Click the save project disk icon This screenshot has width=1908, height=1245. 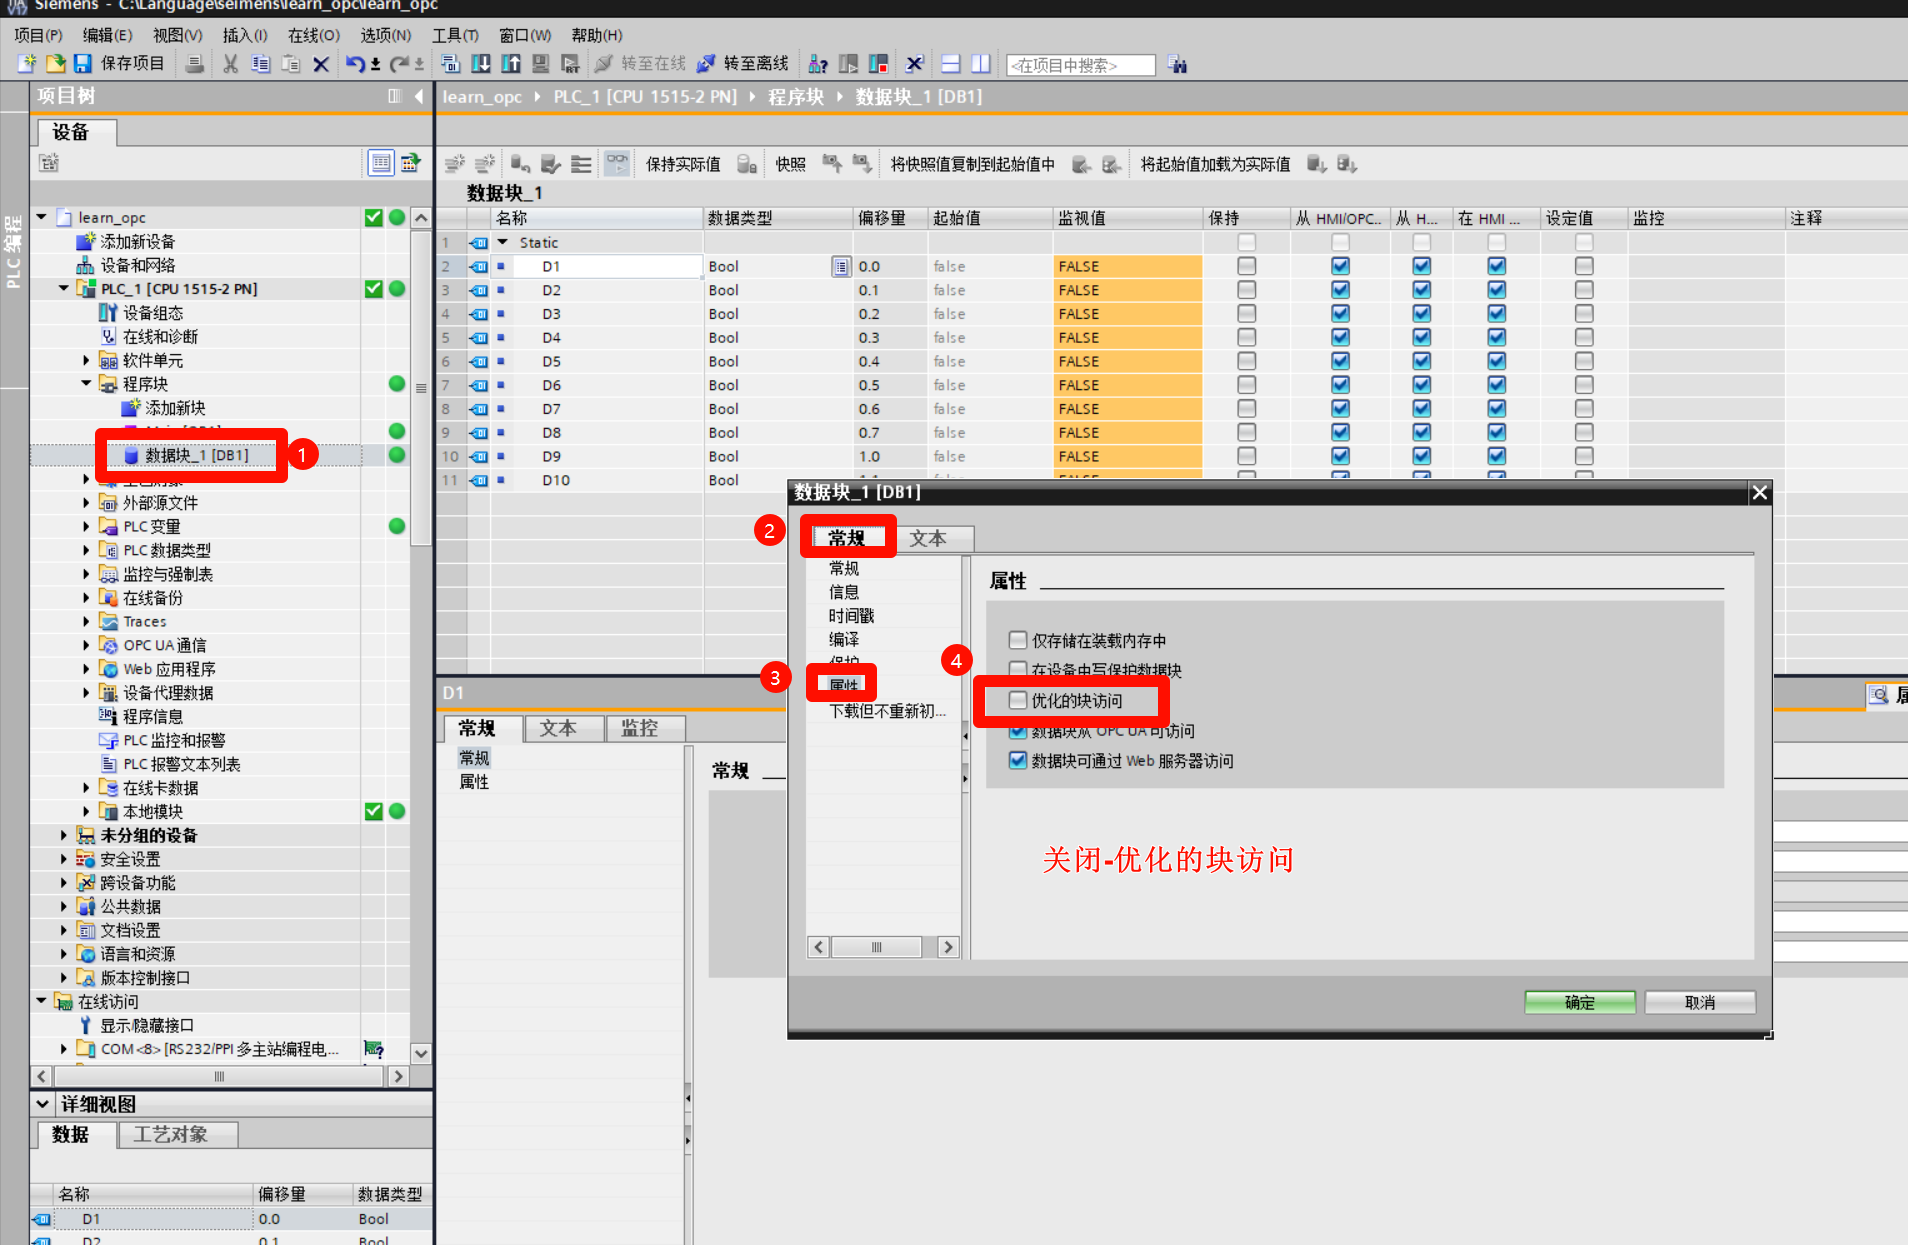tap(83, 64)
